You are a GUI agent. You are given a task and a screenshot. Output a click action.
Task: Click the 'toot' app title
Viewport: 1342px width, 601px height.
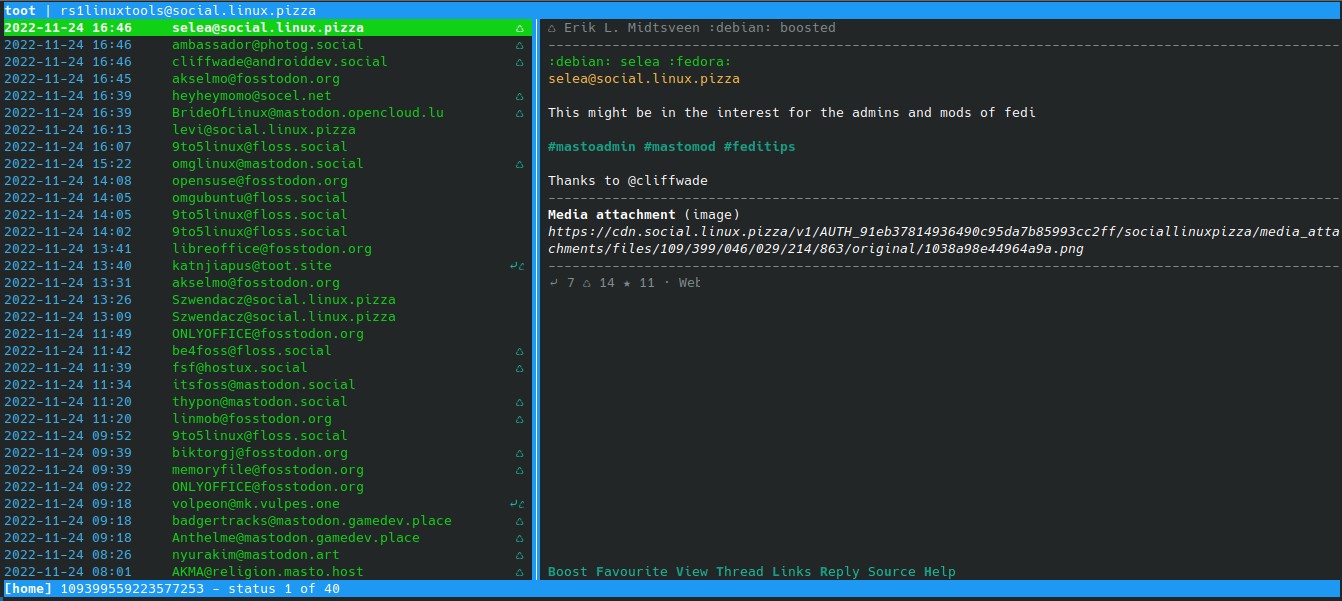(20, 11)
